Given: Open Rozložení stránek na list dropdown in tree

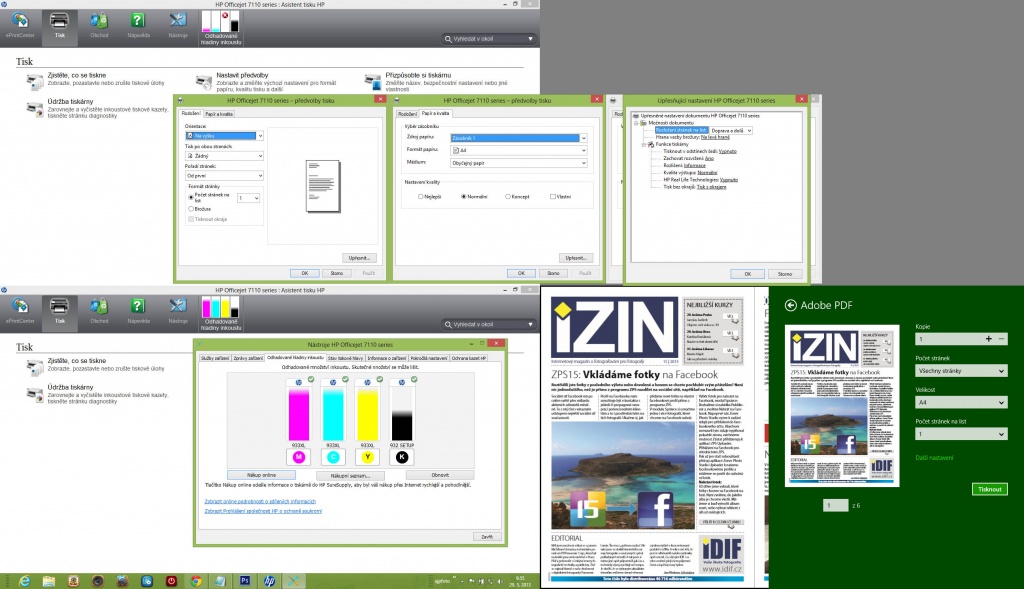Looking at the screenshot, I should [731, 131].
